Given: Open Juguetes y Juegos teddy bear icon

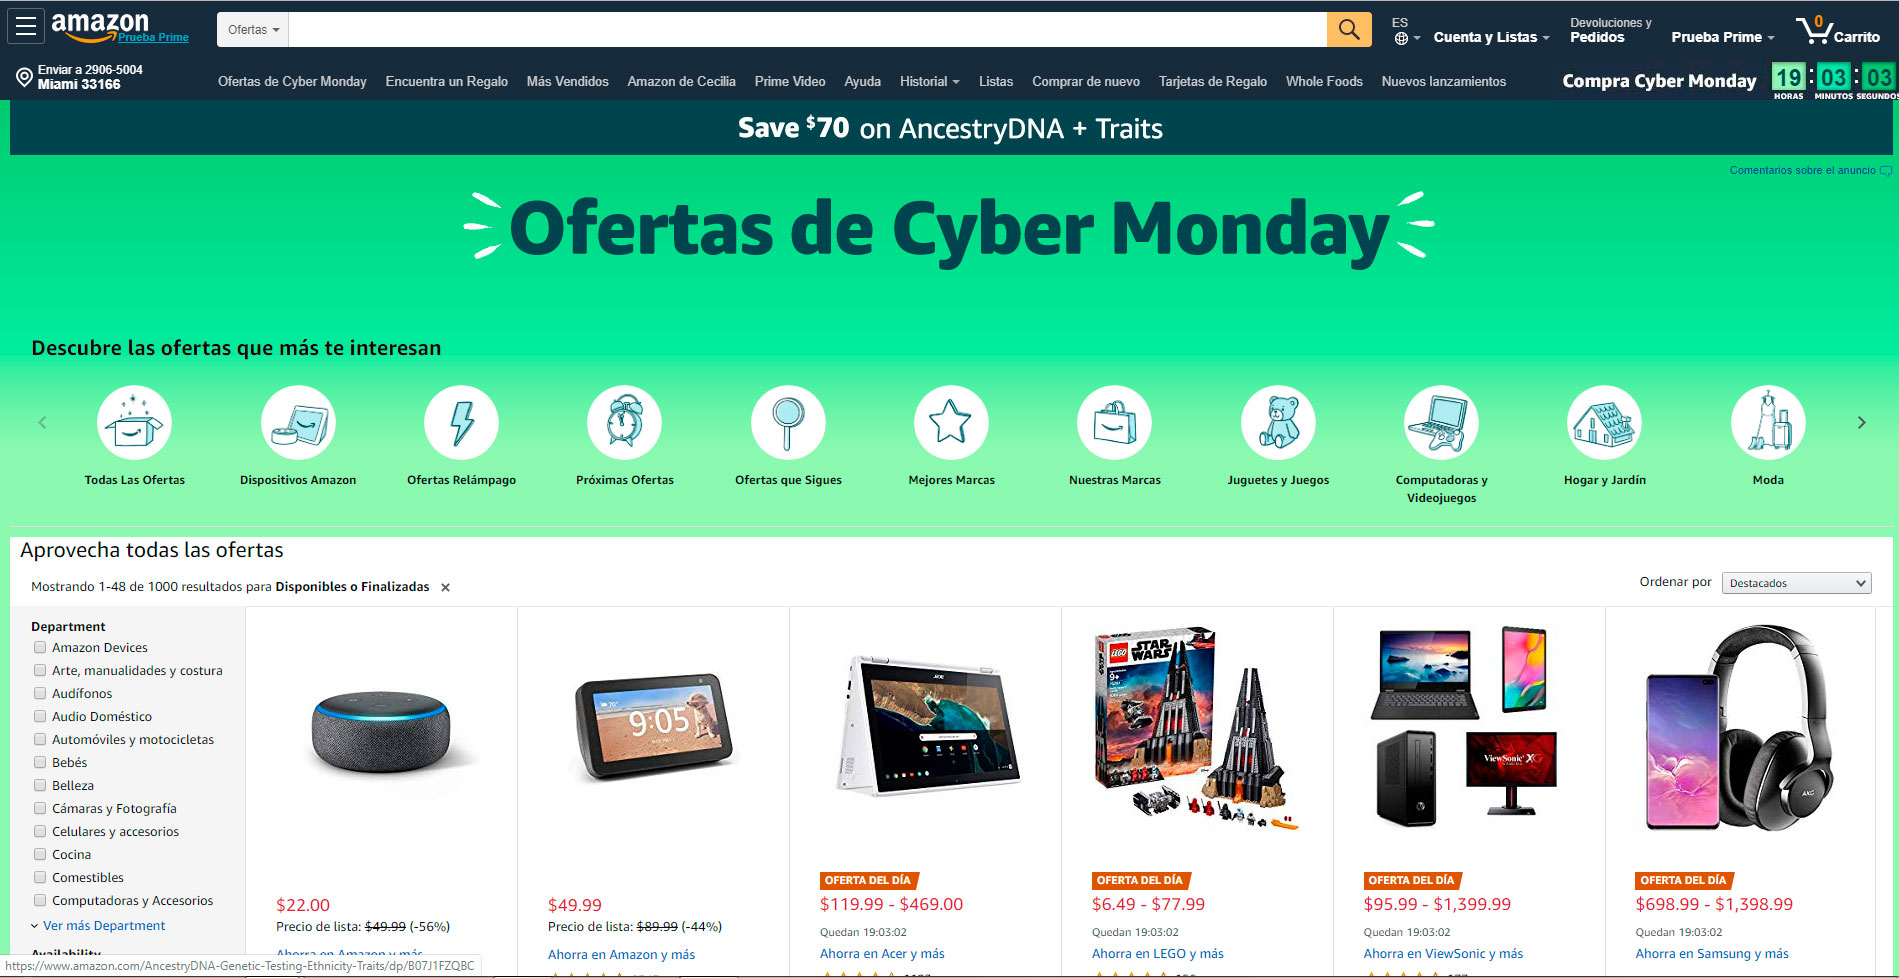Looking at the screenshot, I should [1278, 423].
